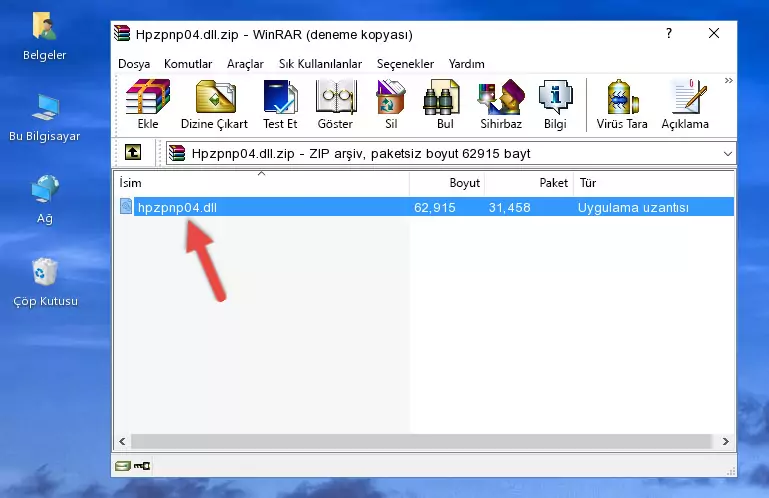Open the Açıklama comment tool

point(685,105)
